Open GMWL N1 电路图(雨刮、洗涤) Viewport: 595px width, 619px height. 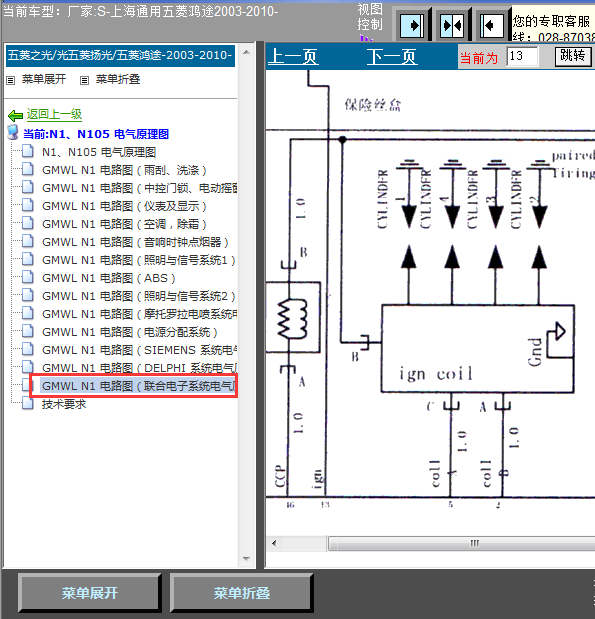tap(124, 170)
